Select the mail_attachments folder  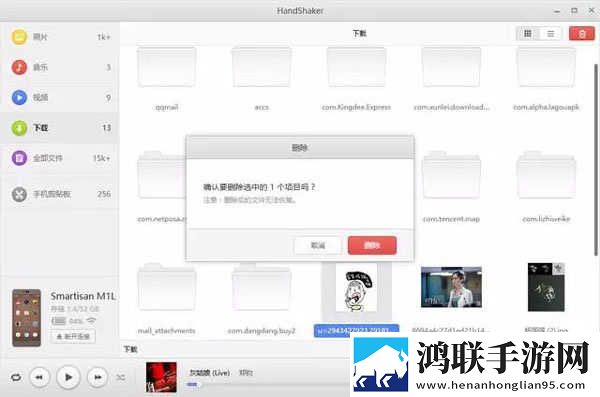pos(166,287)
